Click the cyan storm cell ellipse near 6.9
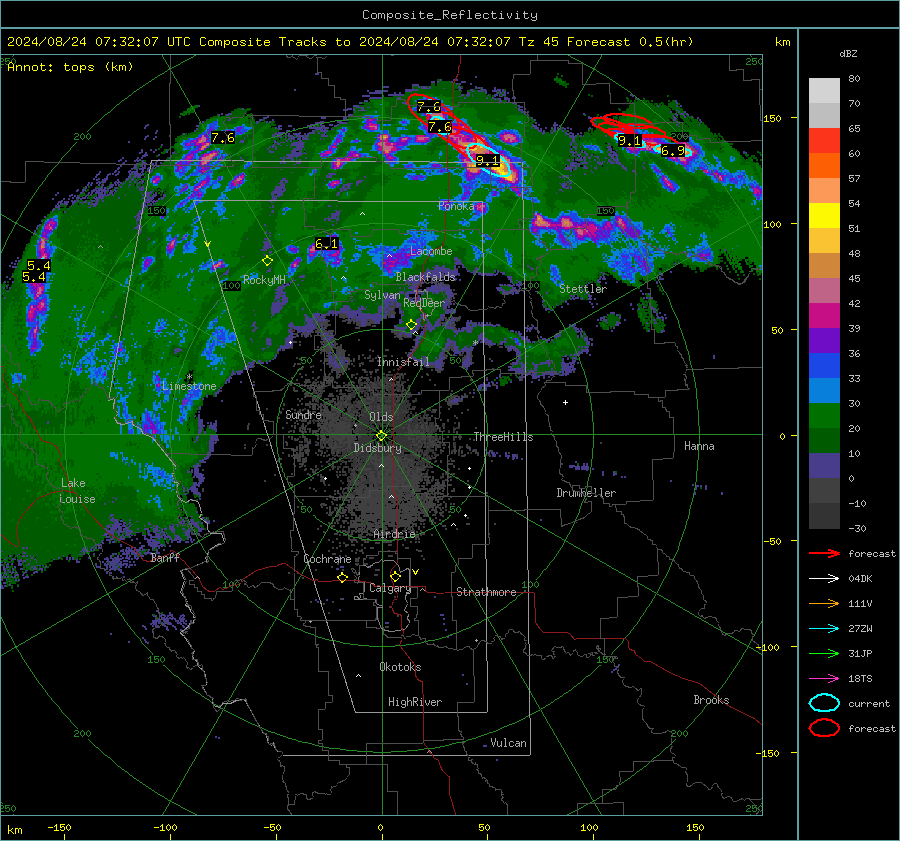This screenshot has width=900, height=841. coord(672,150)
